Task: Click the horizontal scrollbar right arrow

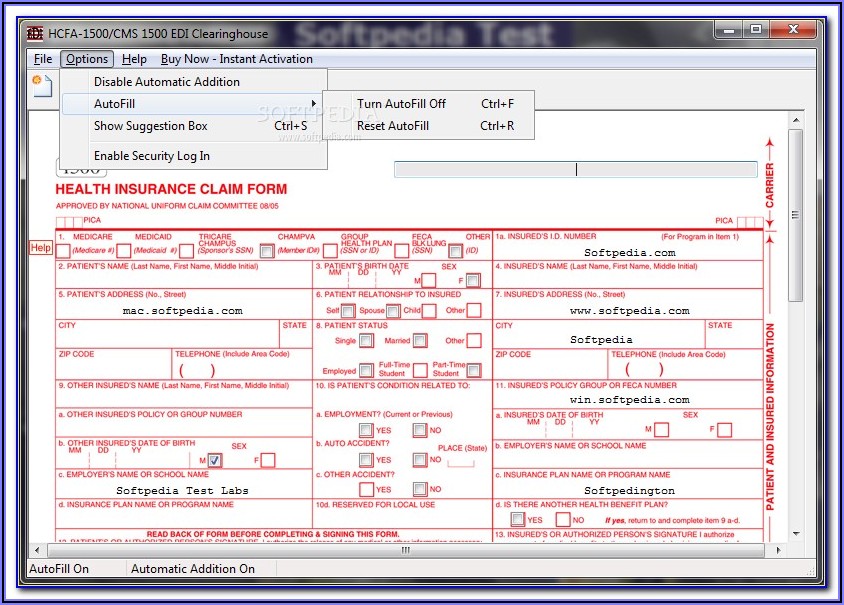Action: [x=777, y=550]
